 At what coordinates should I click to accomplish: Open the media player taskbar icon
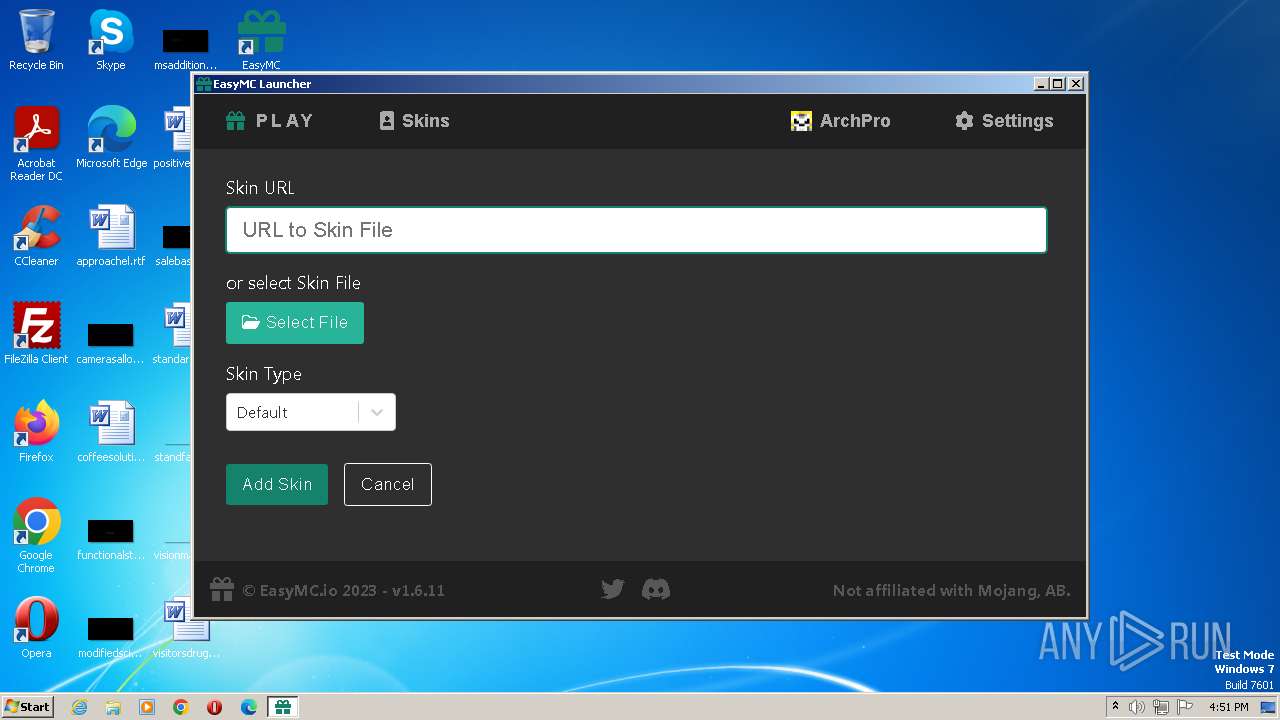tap(147, 707)
